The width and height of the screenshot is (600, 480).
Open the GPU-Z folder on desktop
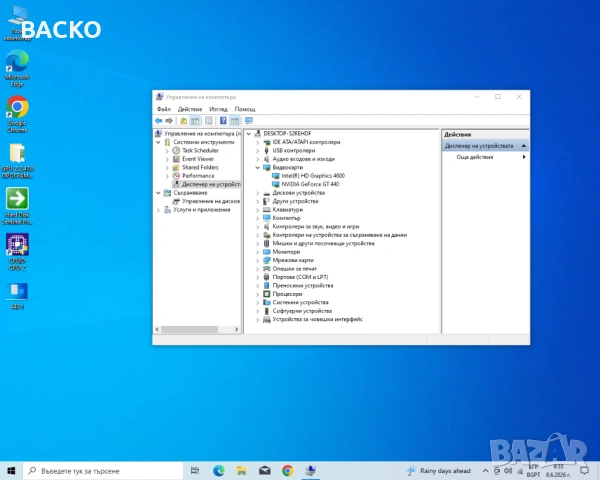(17, 161)
